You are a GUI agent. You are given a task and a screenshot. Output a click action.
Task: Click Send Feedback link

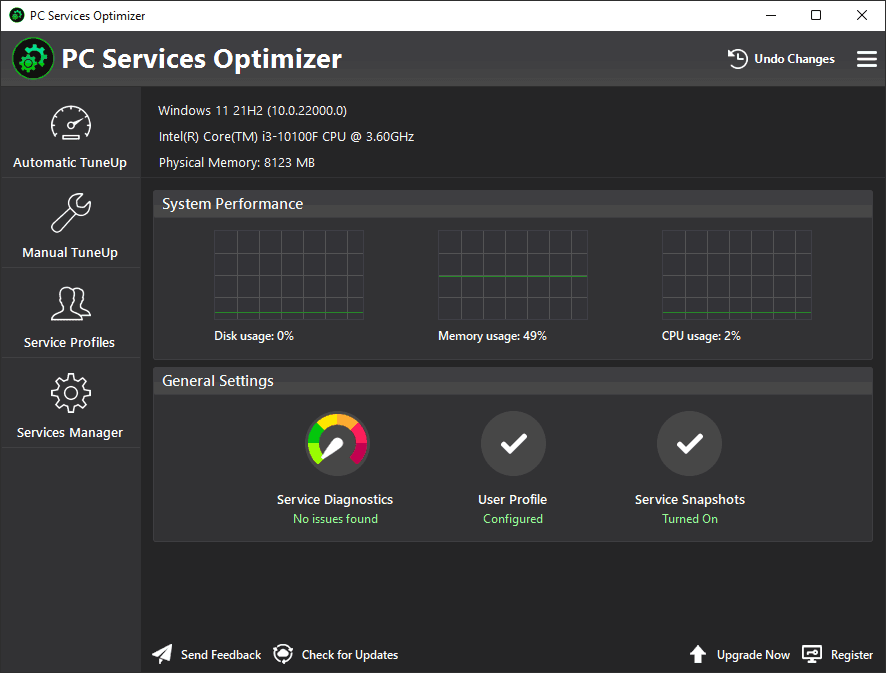[221, 654]
